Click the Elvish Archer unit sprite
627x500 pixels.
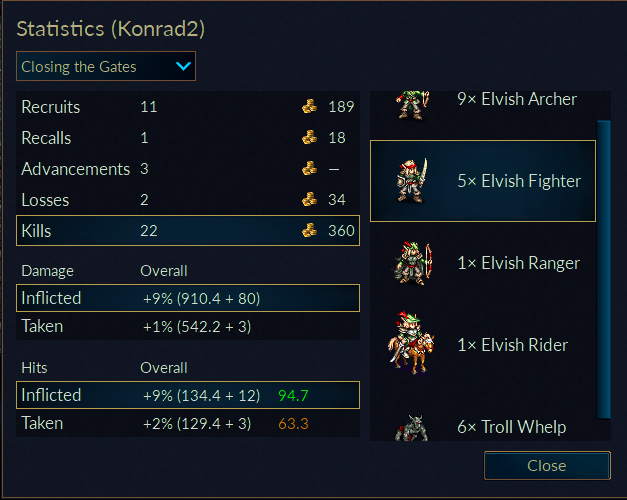pos(412,105)
